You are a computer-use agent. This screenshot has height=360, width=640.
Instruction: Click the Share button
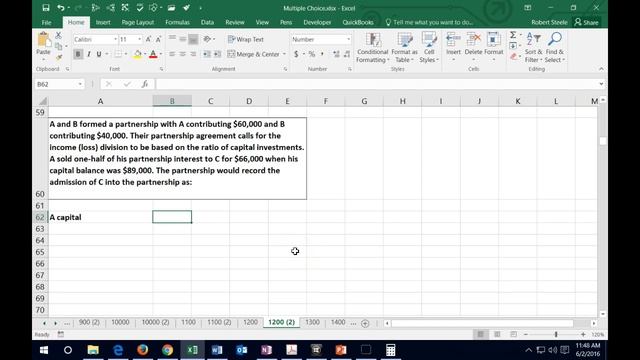587,22
